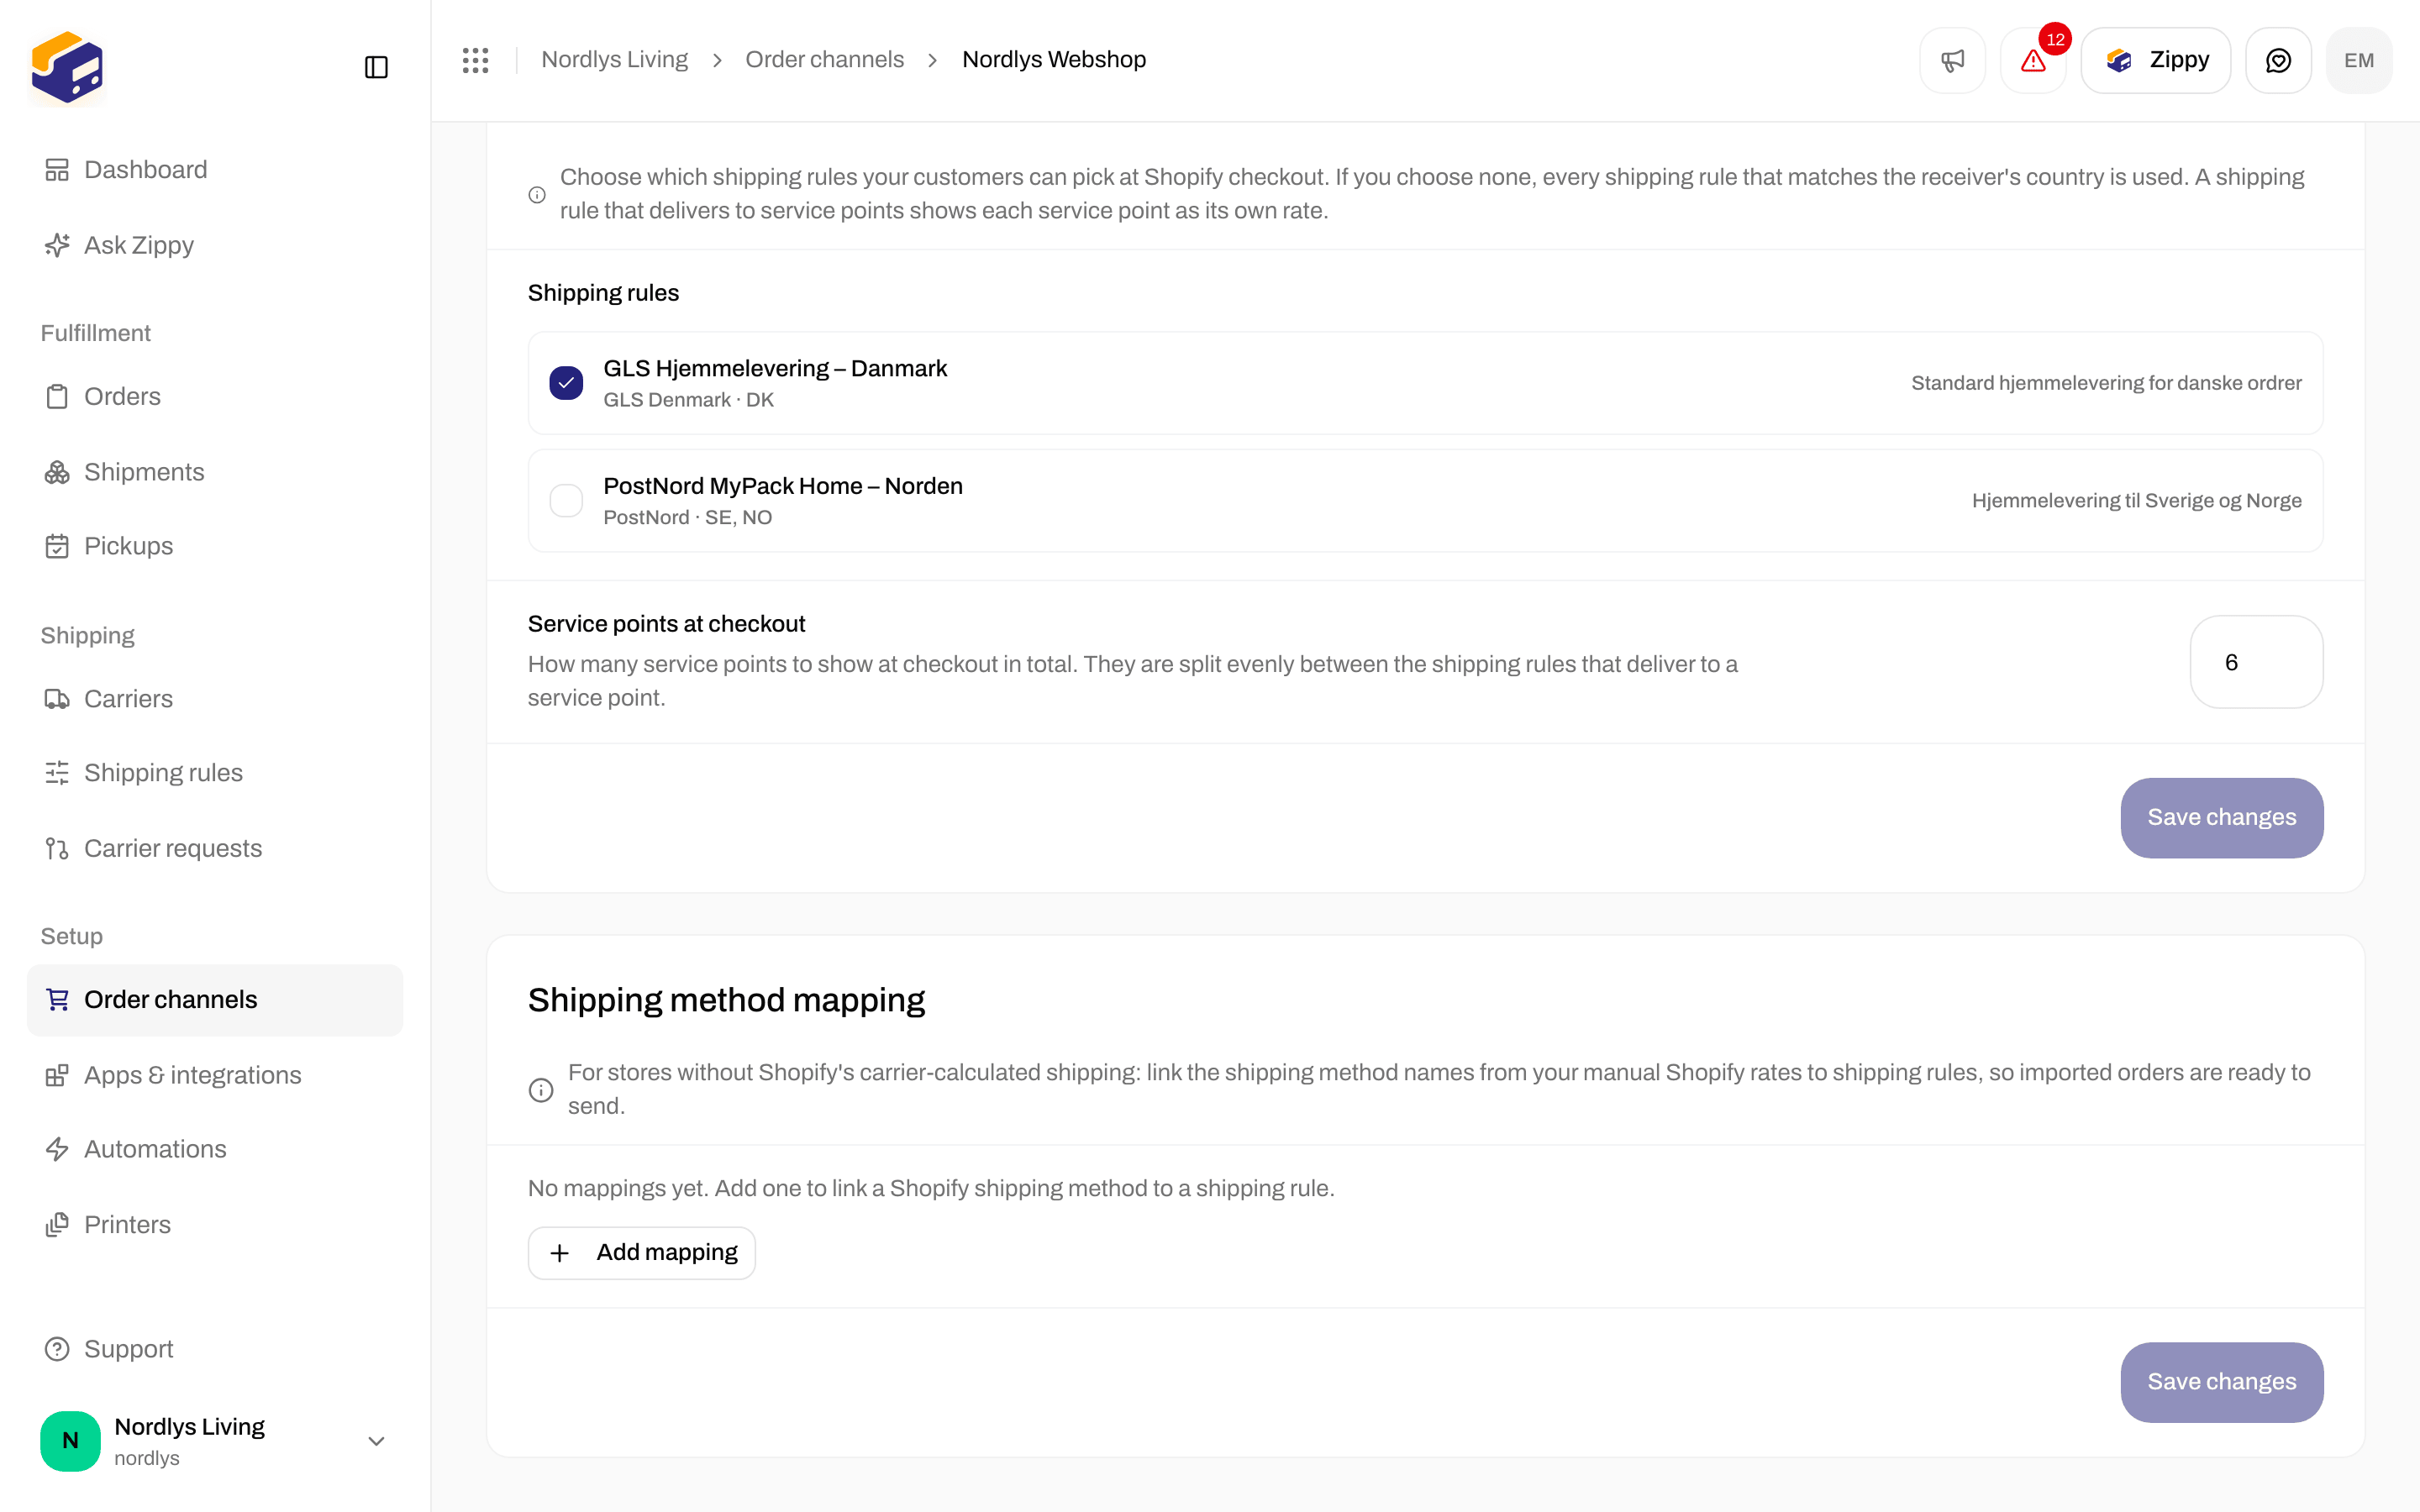Image resolution: width=2420 pixels, height=1512 pixels.
Task: Open Automations page
Action: click(214, 1149)
